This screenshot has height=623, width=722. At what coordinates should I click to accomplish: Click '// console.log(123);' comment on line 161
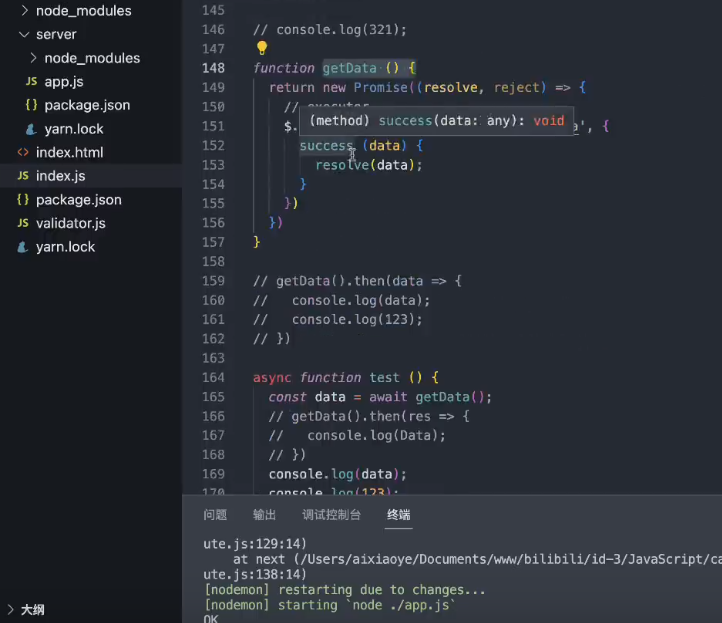pyautogui.click(x=338, y=320)
